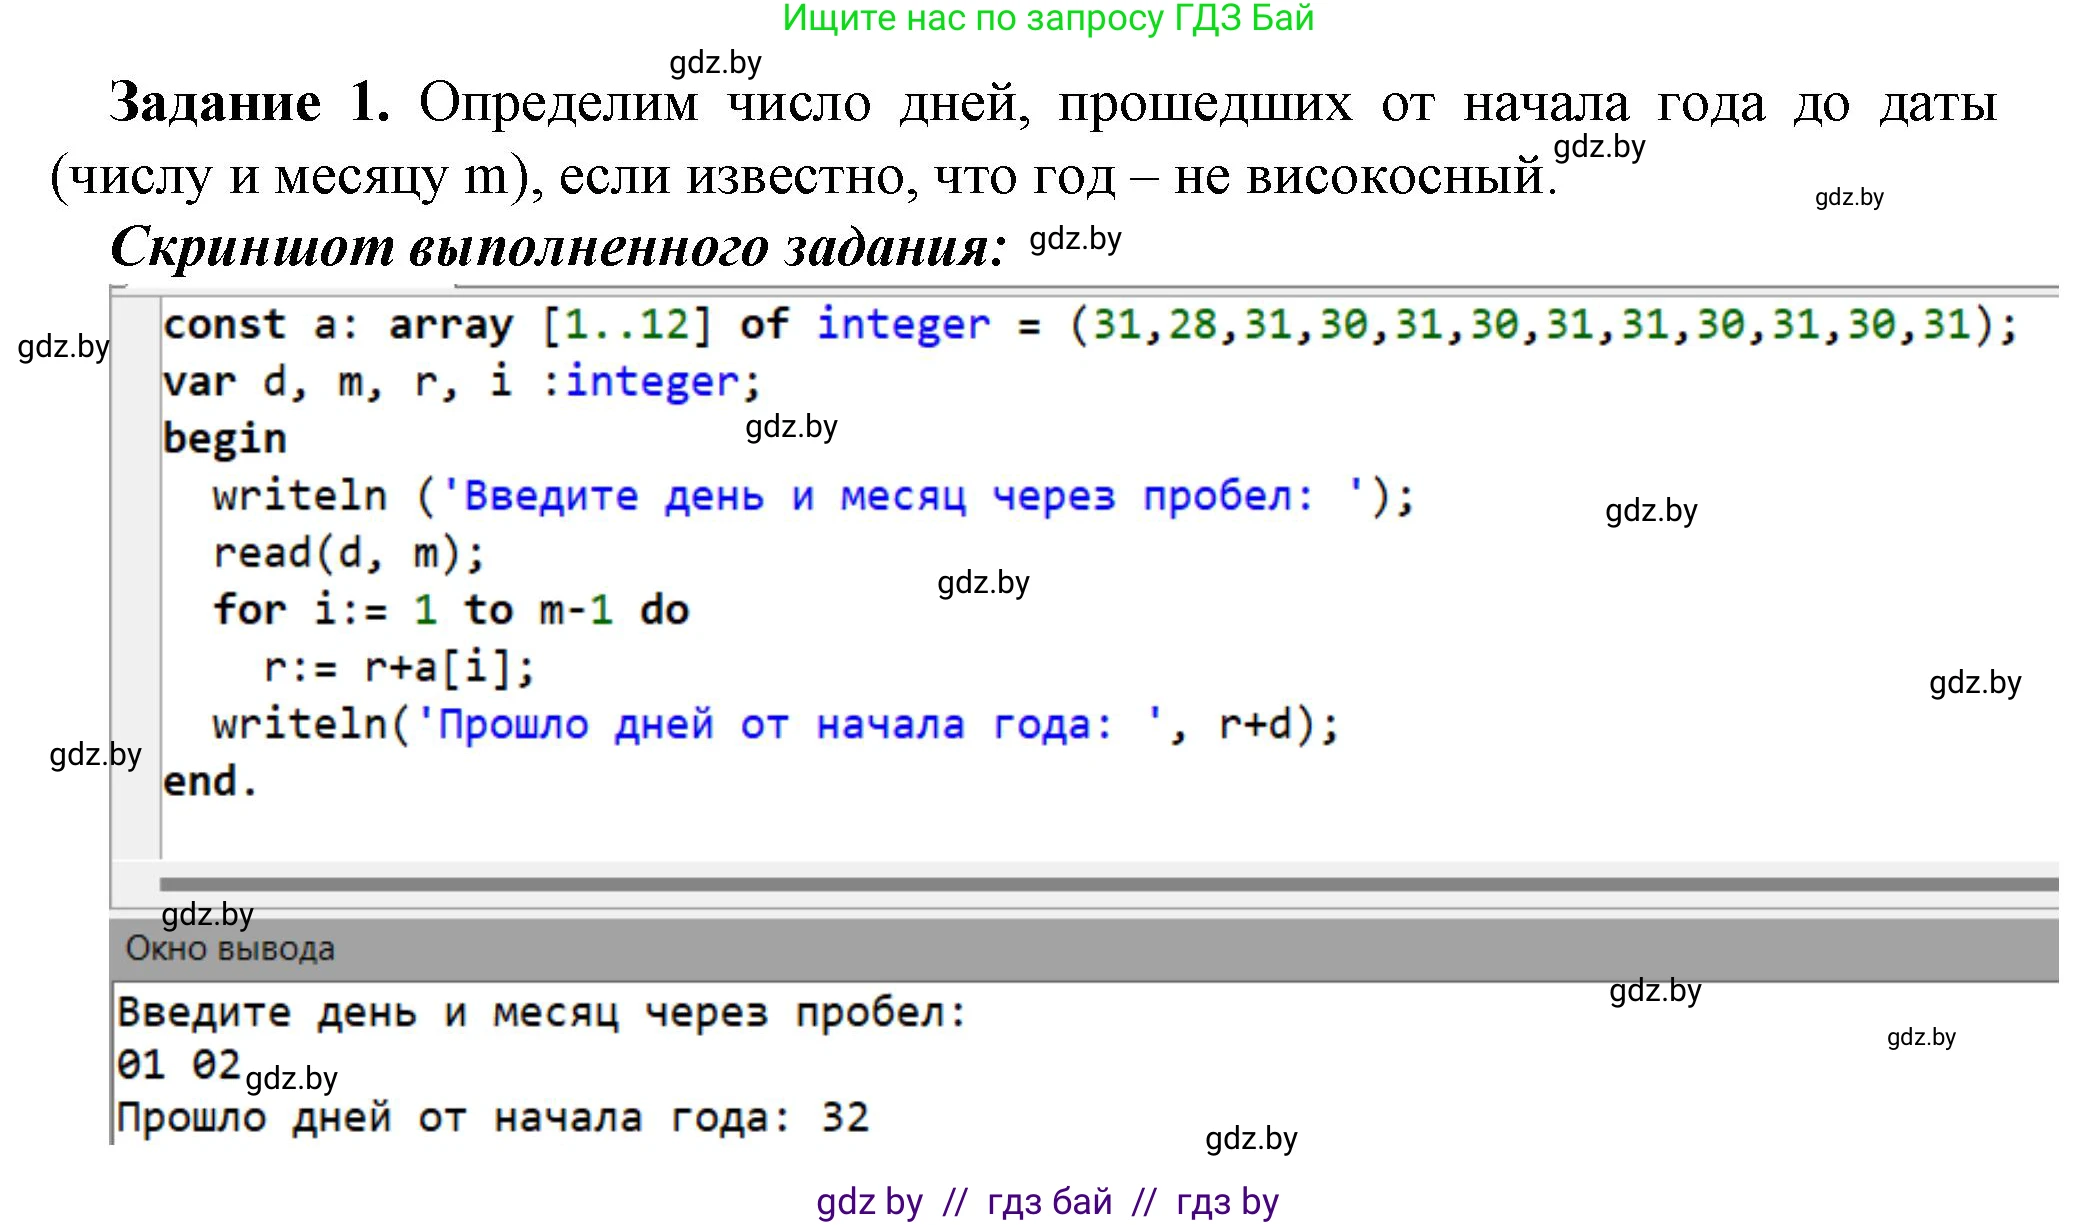This screenshot has height=1225, width=2099.
Task: Open the green ГДЗ Бай search link at top
Action: click(x=1047, y=18)
